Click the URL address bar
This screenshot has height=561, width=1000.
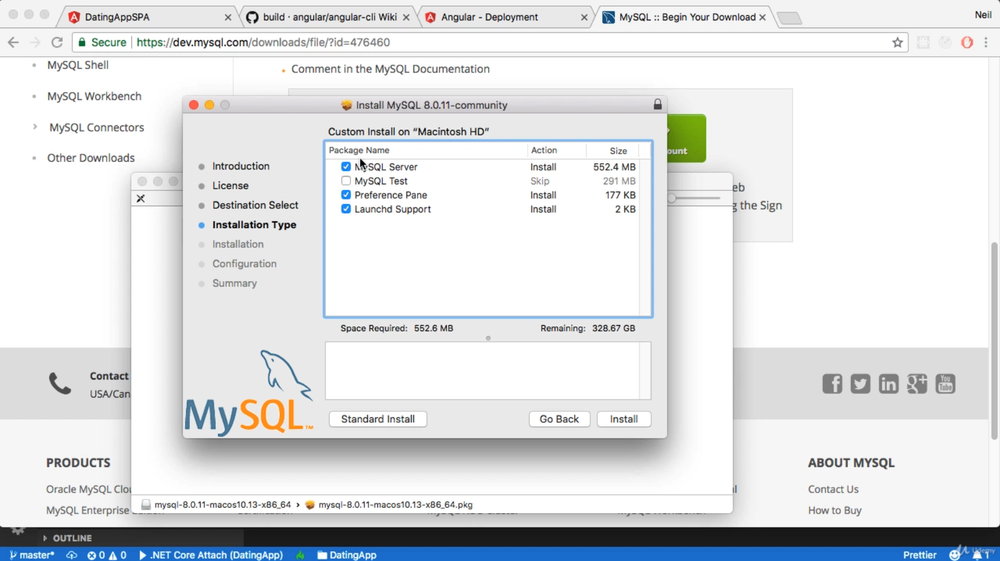coord(488,42)
